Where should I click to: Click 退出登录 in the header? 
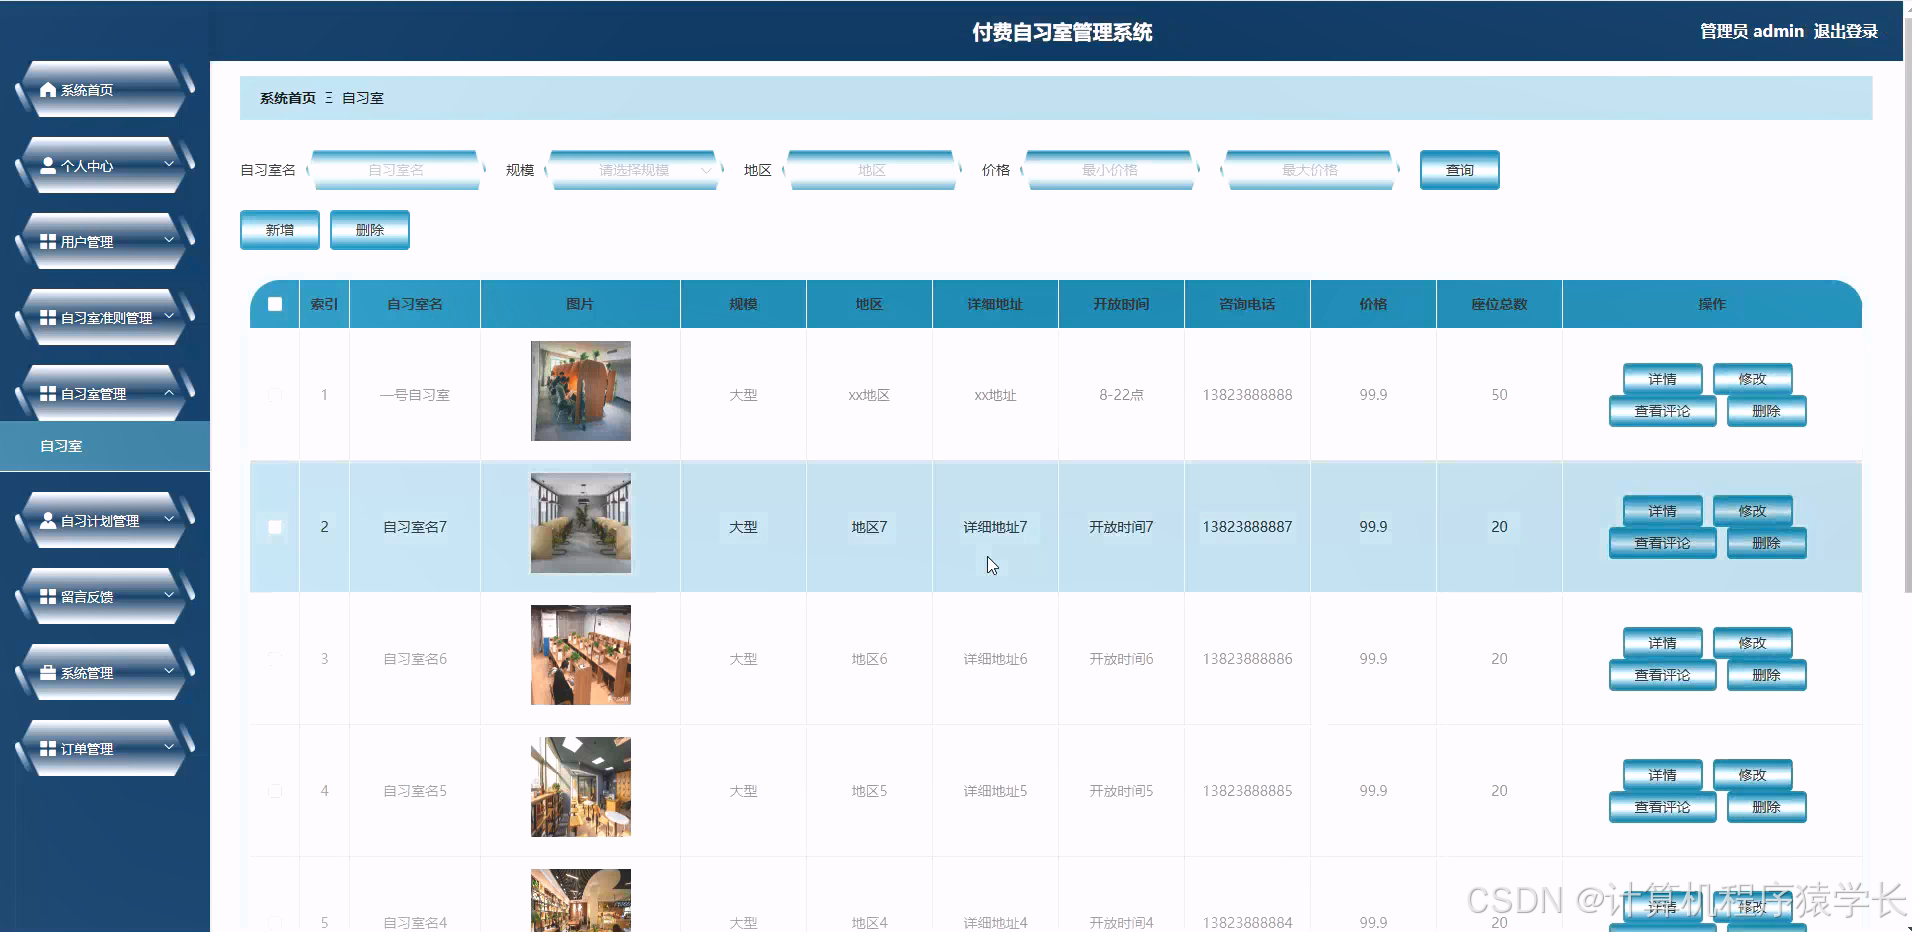click(x=1846, y=31)
